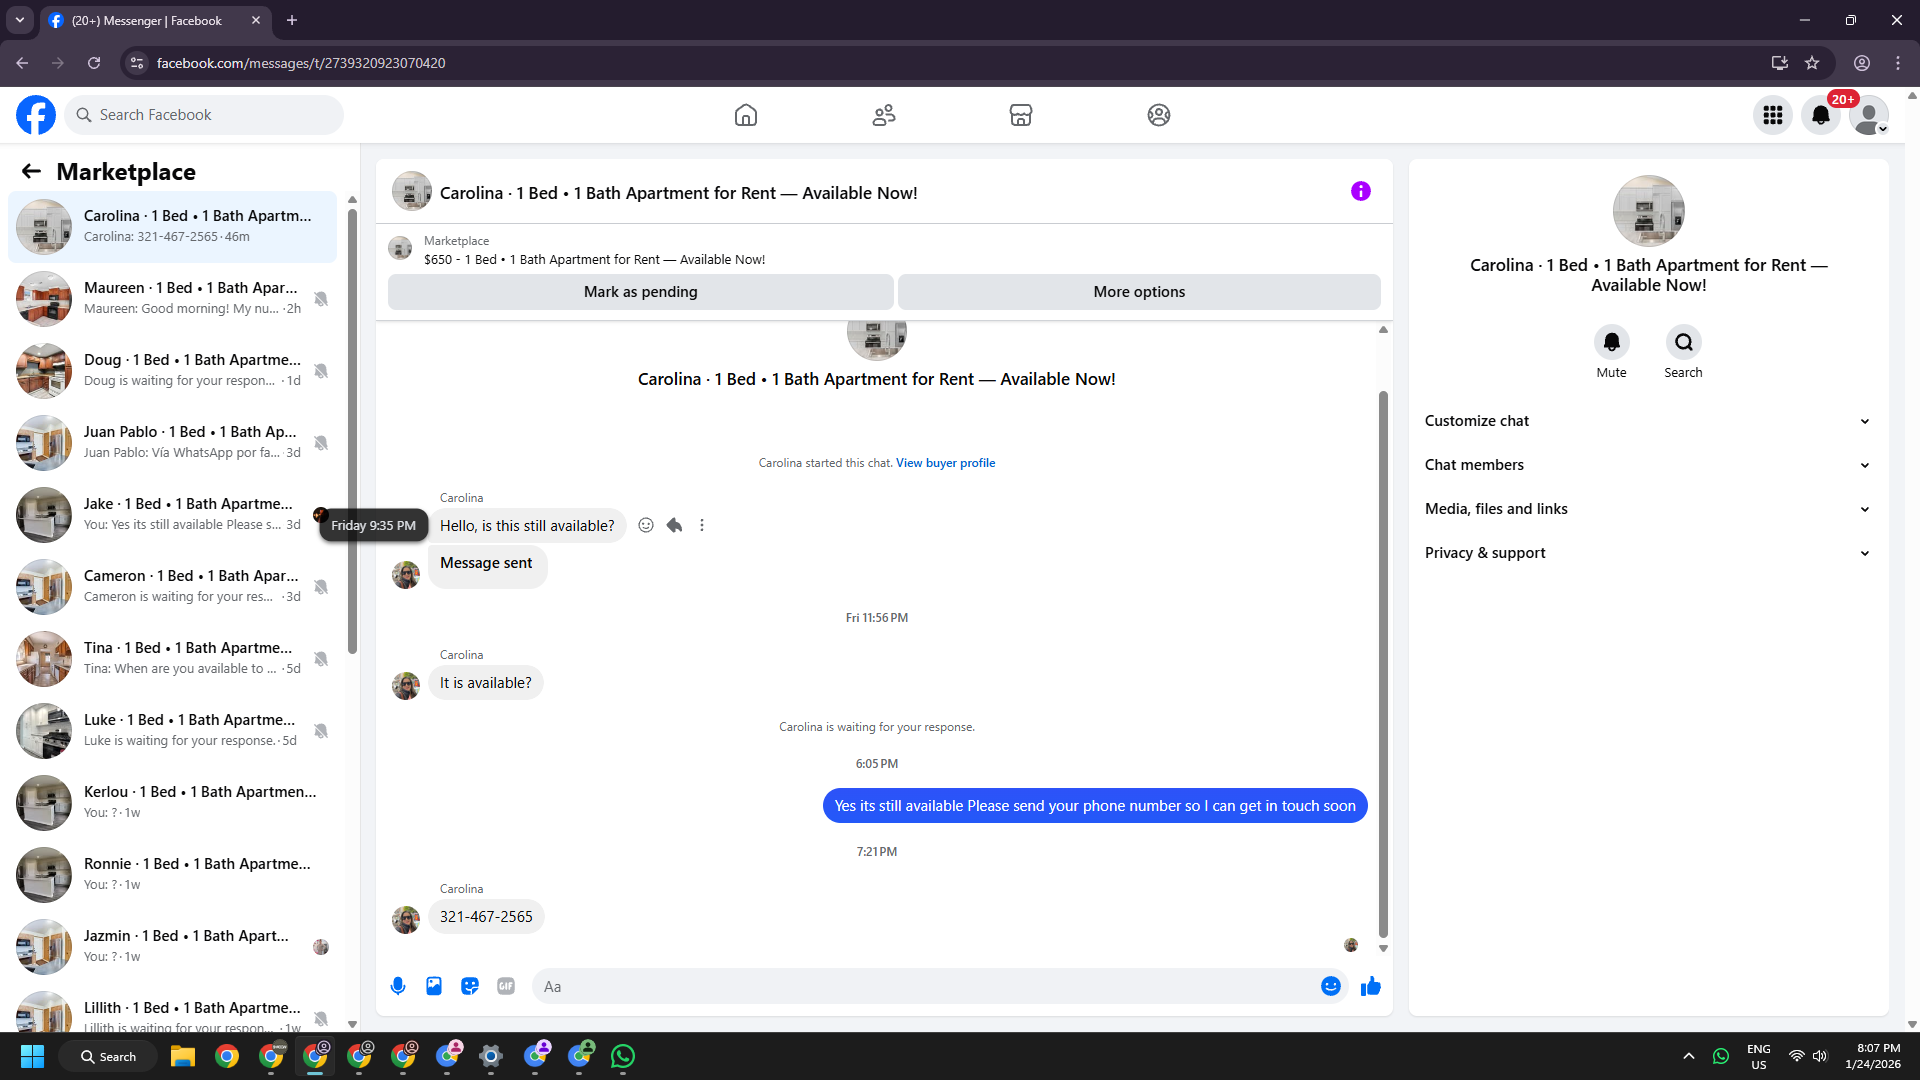Image resolution: width=1920 pixels, height=1080 pixels.
Task: Expand the Chat members section
Action: coord(1647,465)
